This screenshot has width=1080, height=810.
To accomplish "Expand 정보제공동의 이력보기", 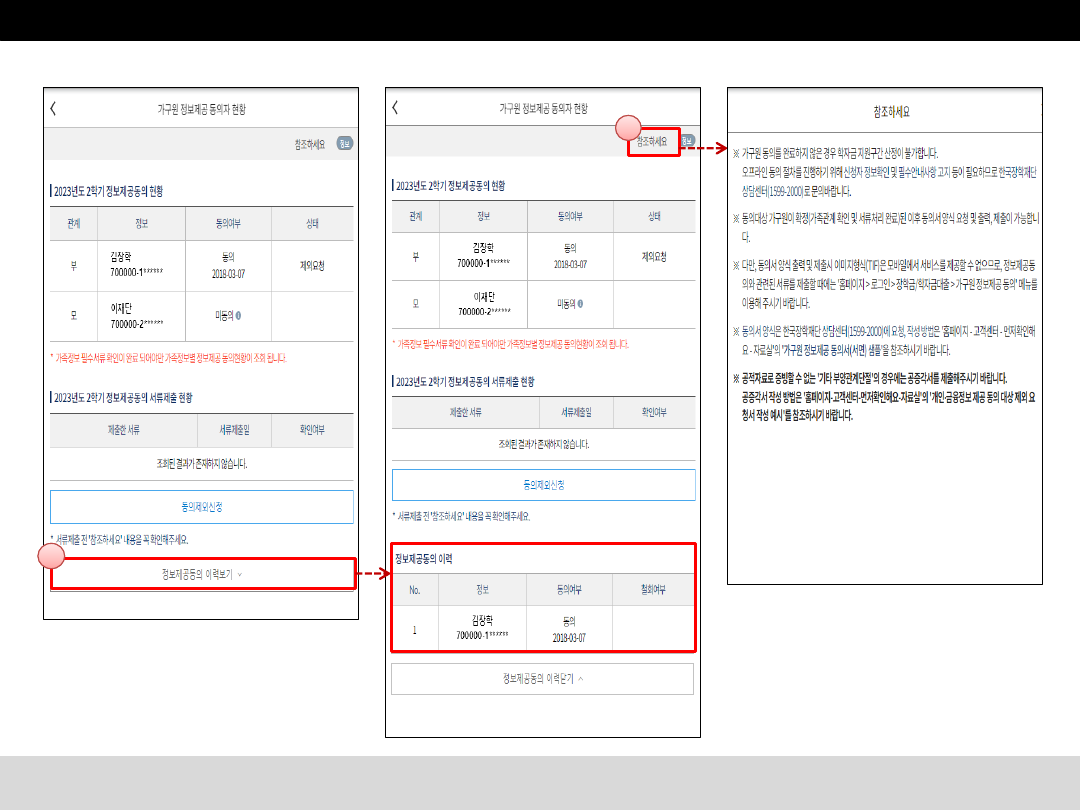I will (202, 574).
